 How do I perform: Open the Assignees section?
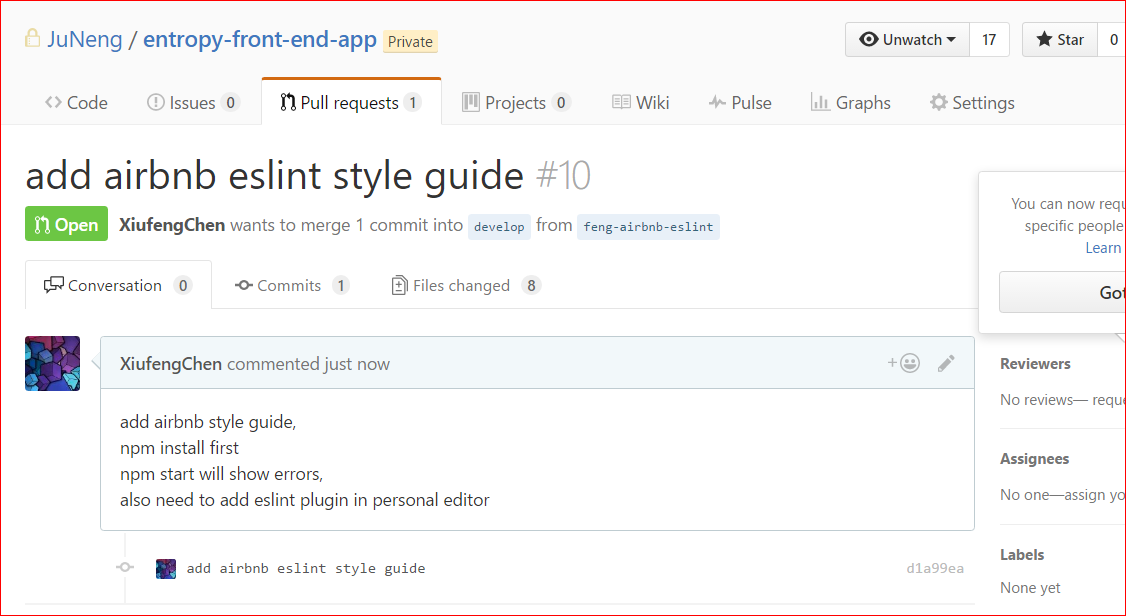(1034, 459)
